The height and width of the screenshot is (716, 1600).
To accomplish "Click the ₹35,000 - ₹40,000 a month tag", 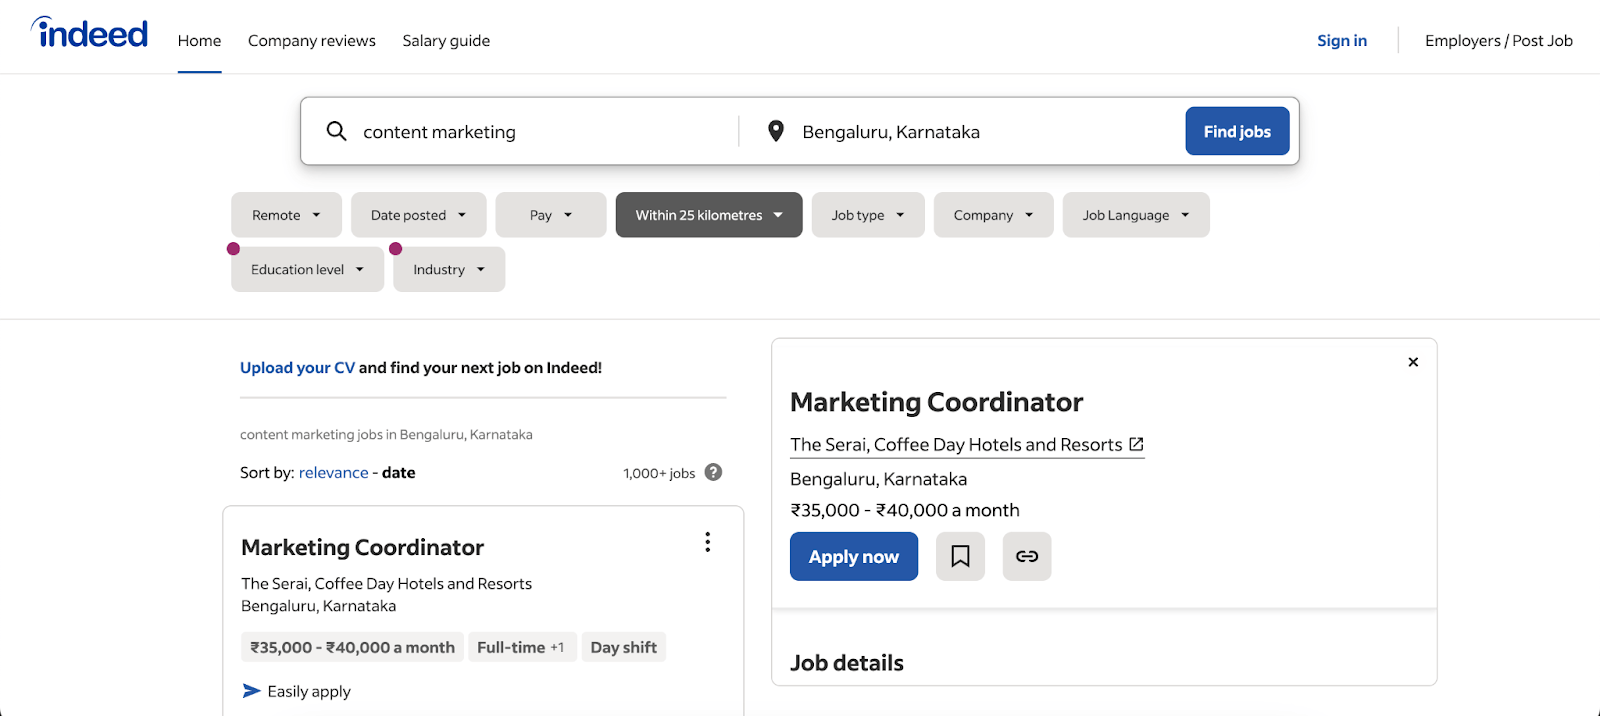I will click(x=352, y=647).
